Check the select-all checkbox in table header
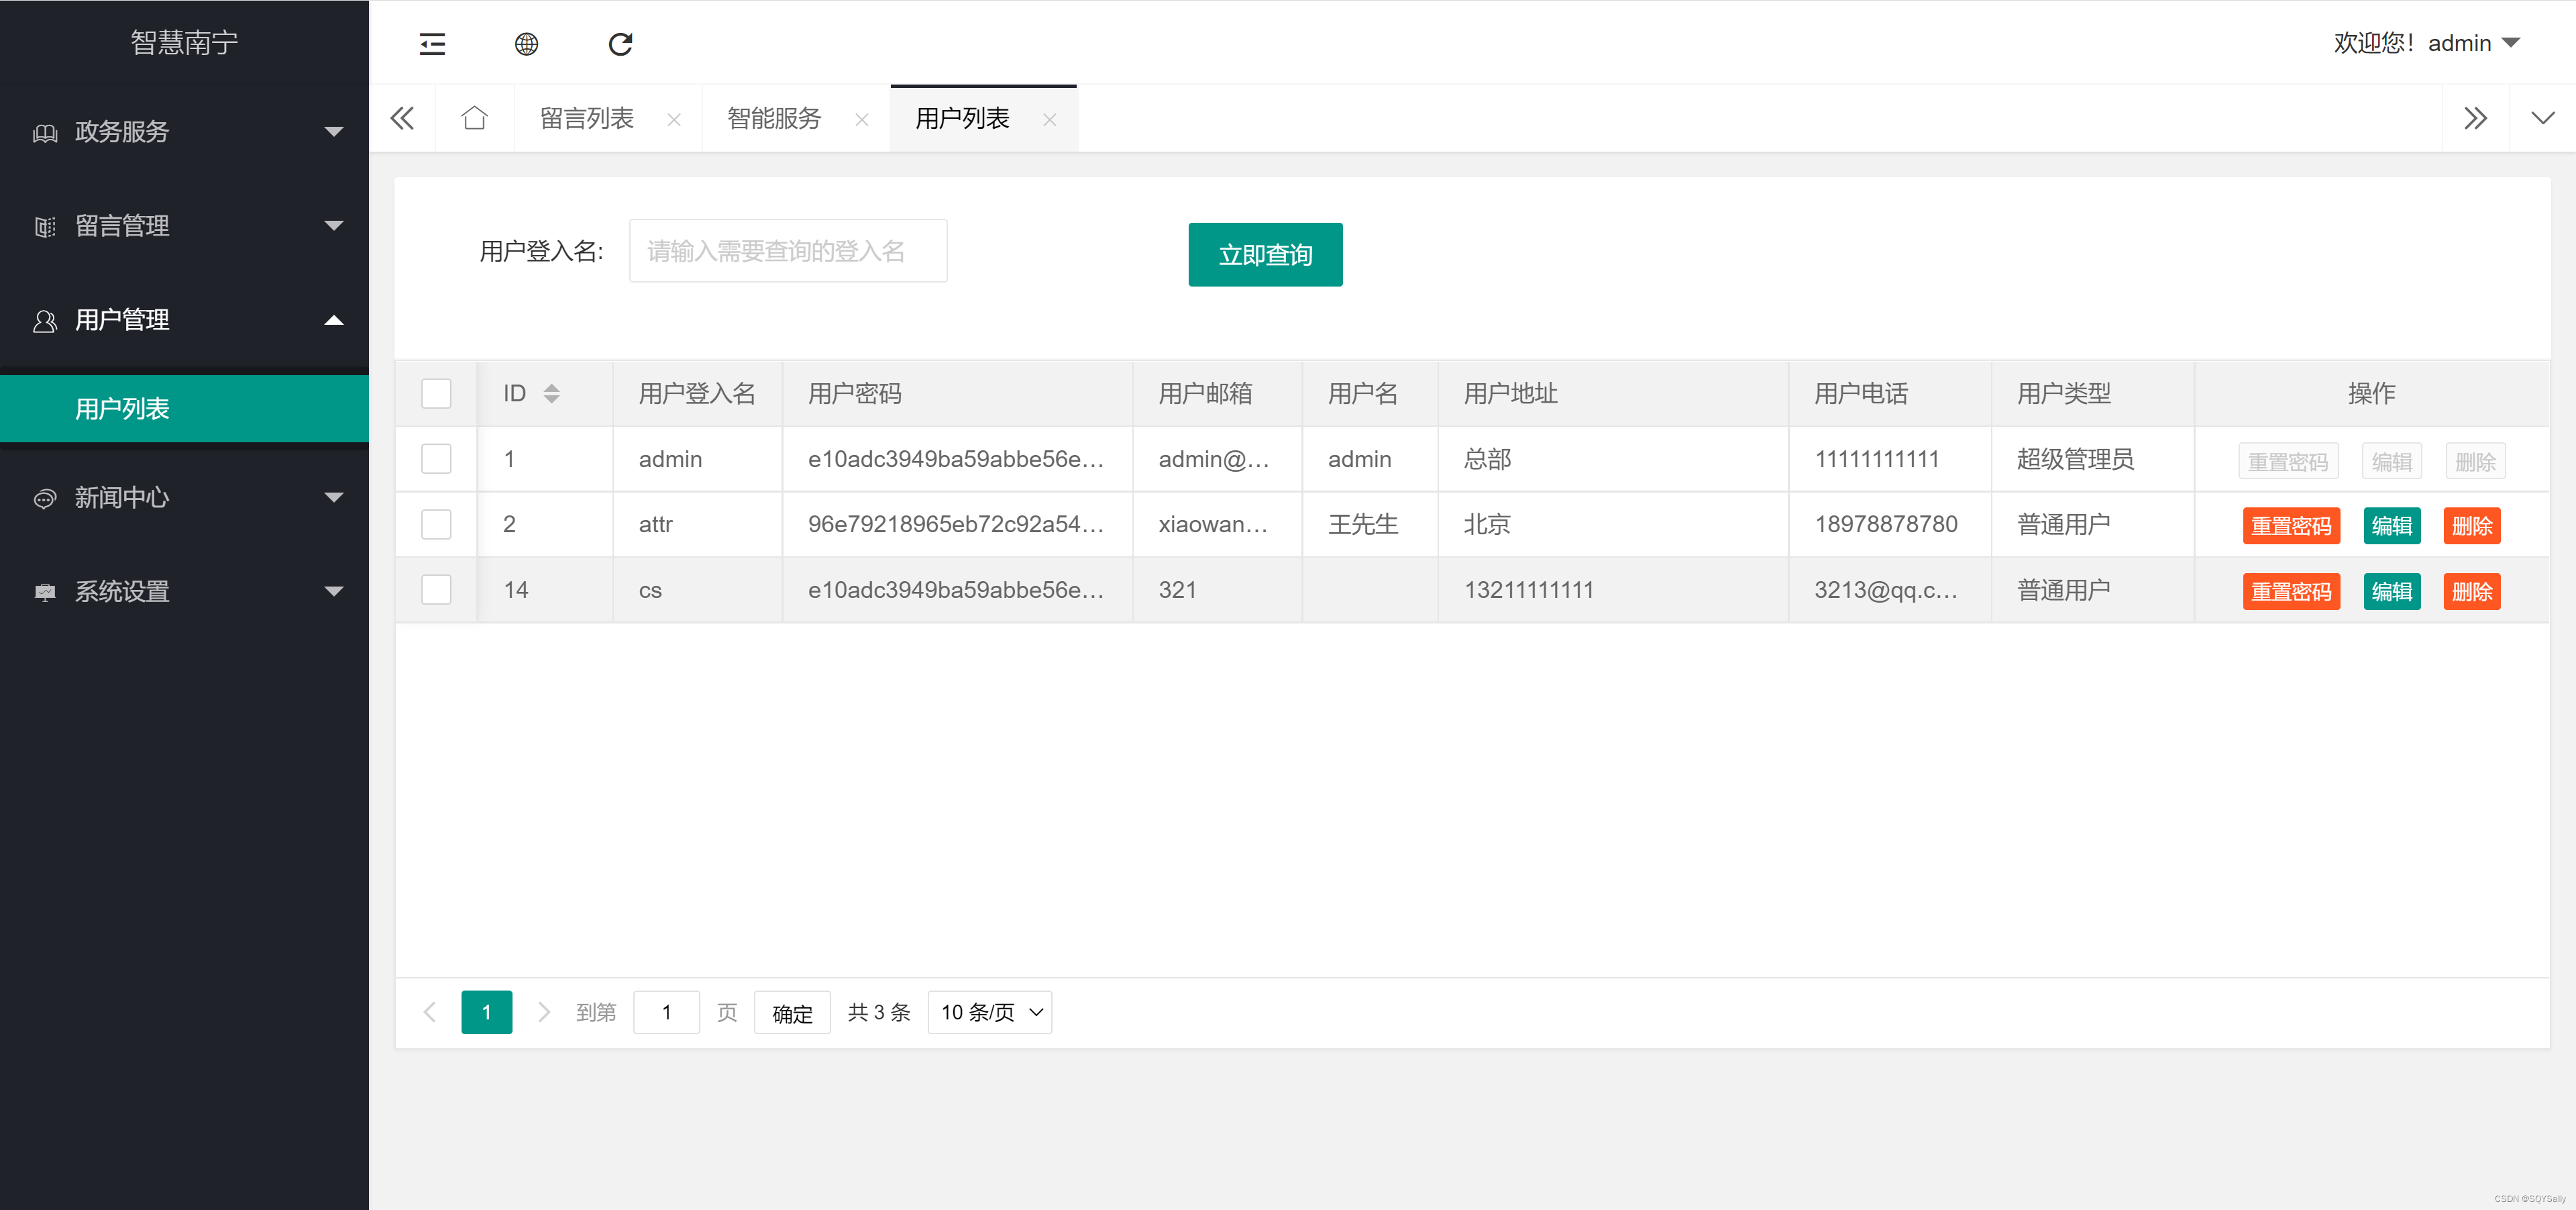 pos(435,393)
